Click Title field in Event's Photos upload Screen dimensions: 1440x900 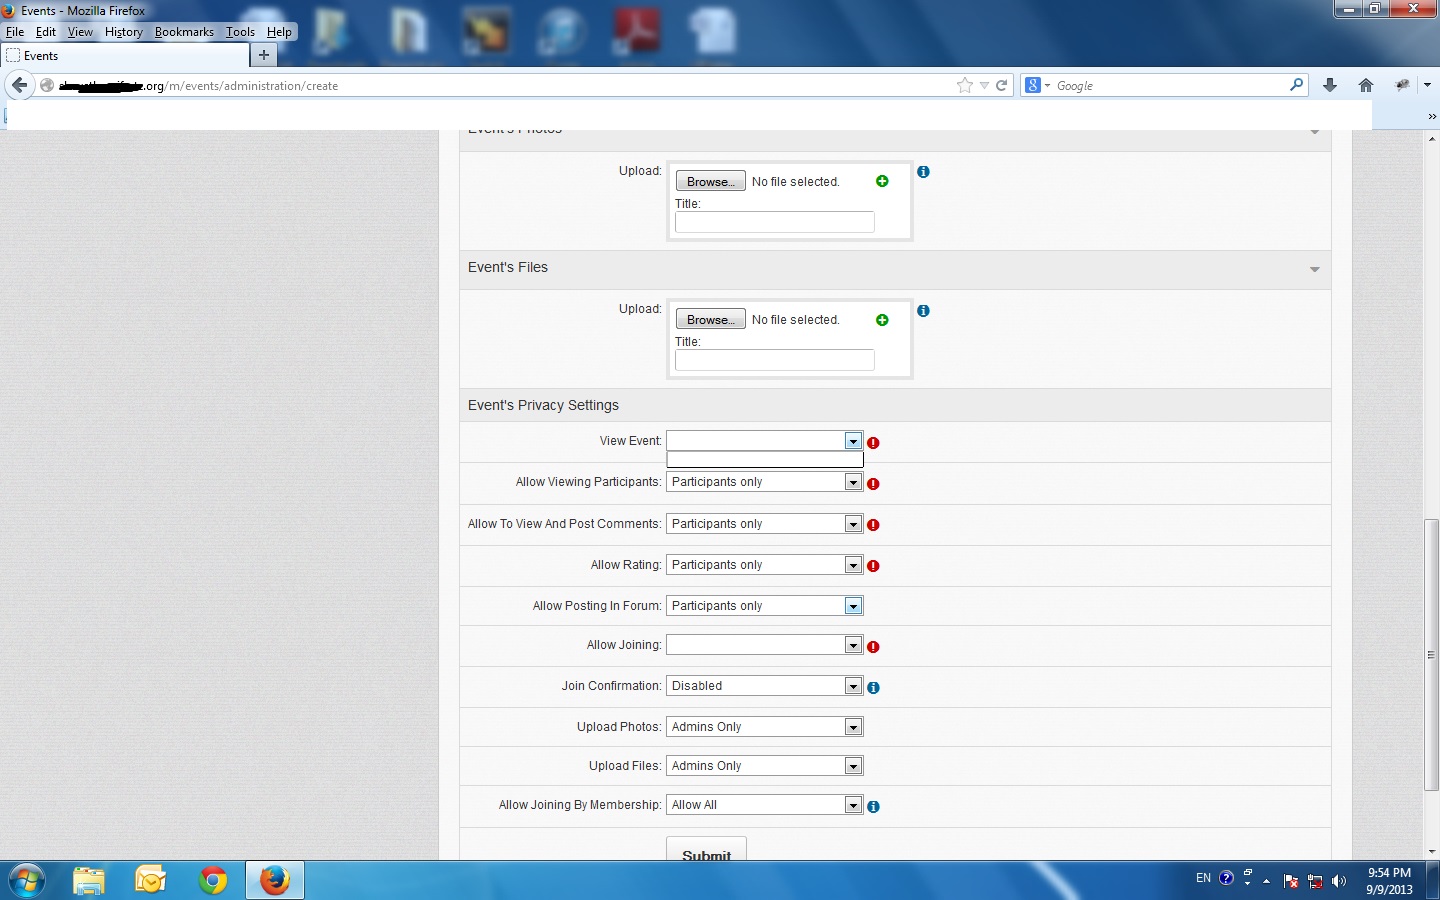point(774,222)
